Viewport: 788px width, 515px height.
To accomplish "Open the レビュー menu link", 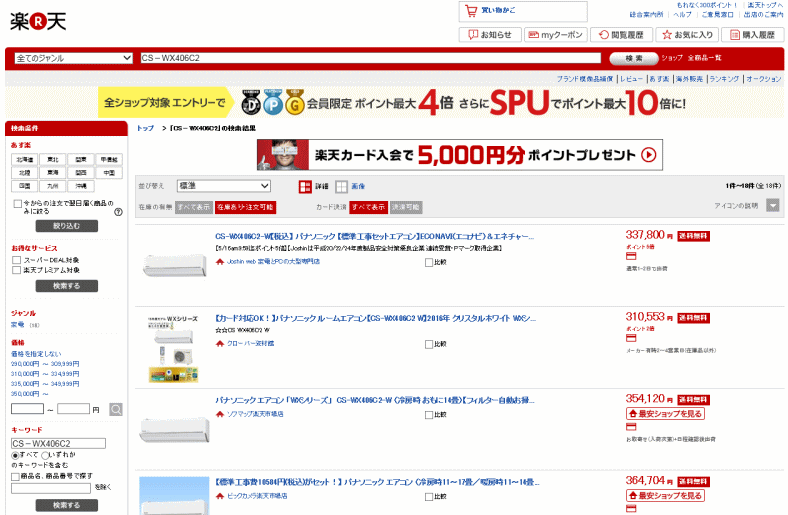I will tap(631, 79).
